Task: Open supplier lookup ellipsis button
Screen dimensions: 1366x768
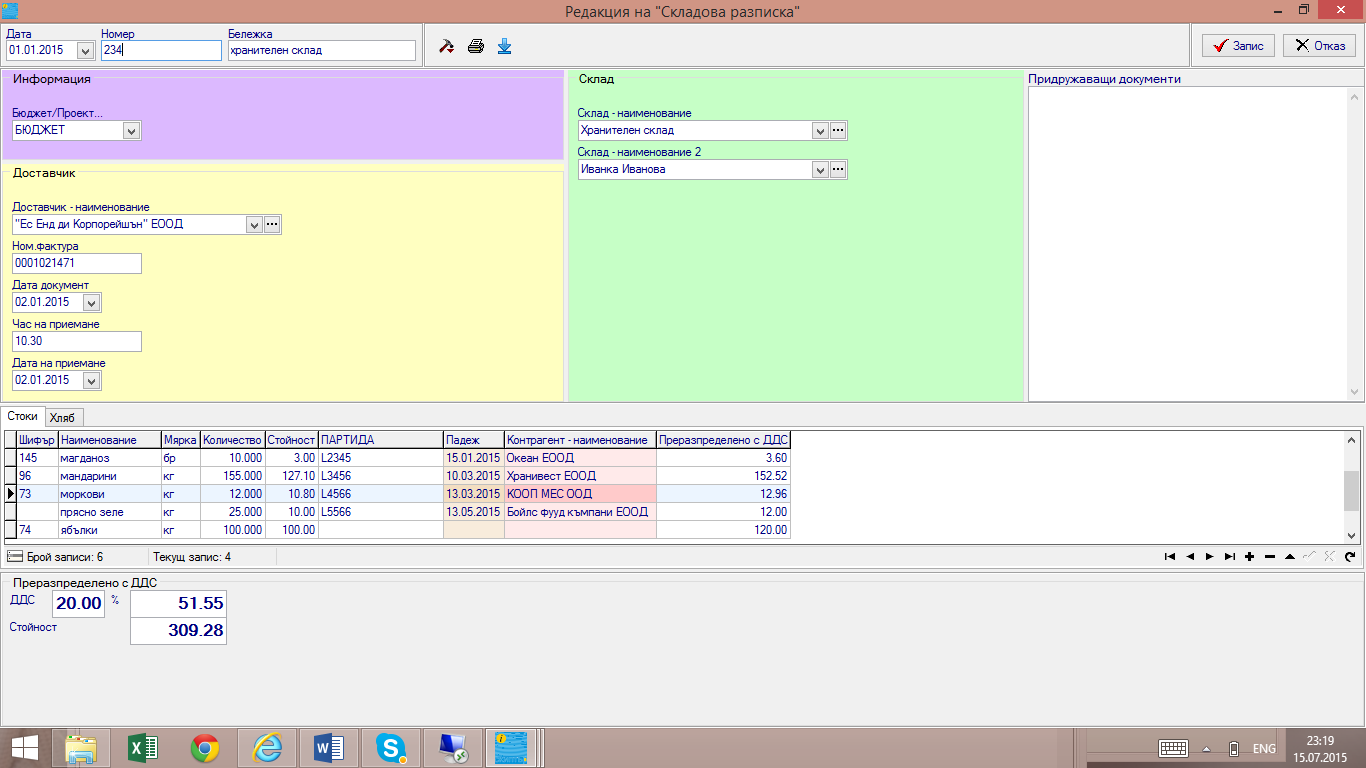Action: pos(272,225)
